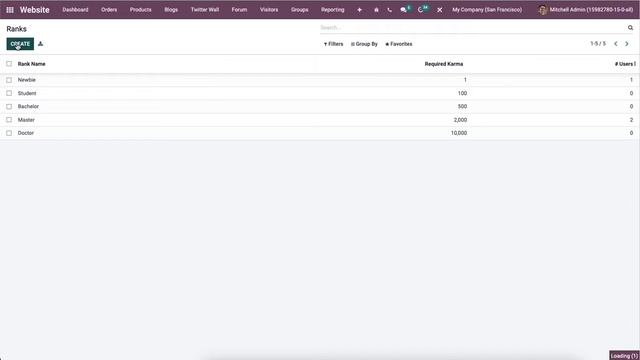Click the 1-5 / 5 pager counter
The image size is (640, 360).
[598, 44]
